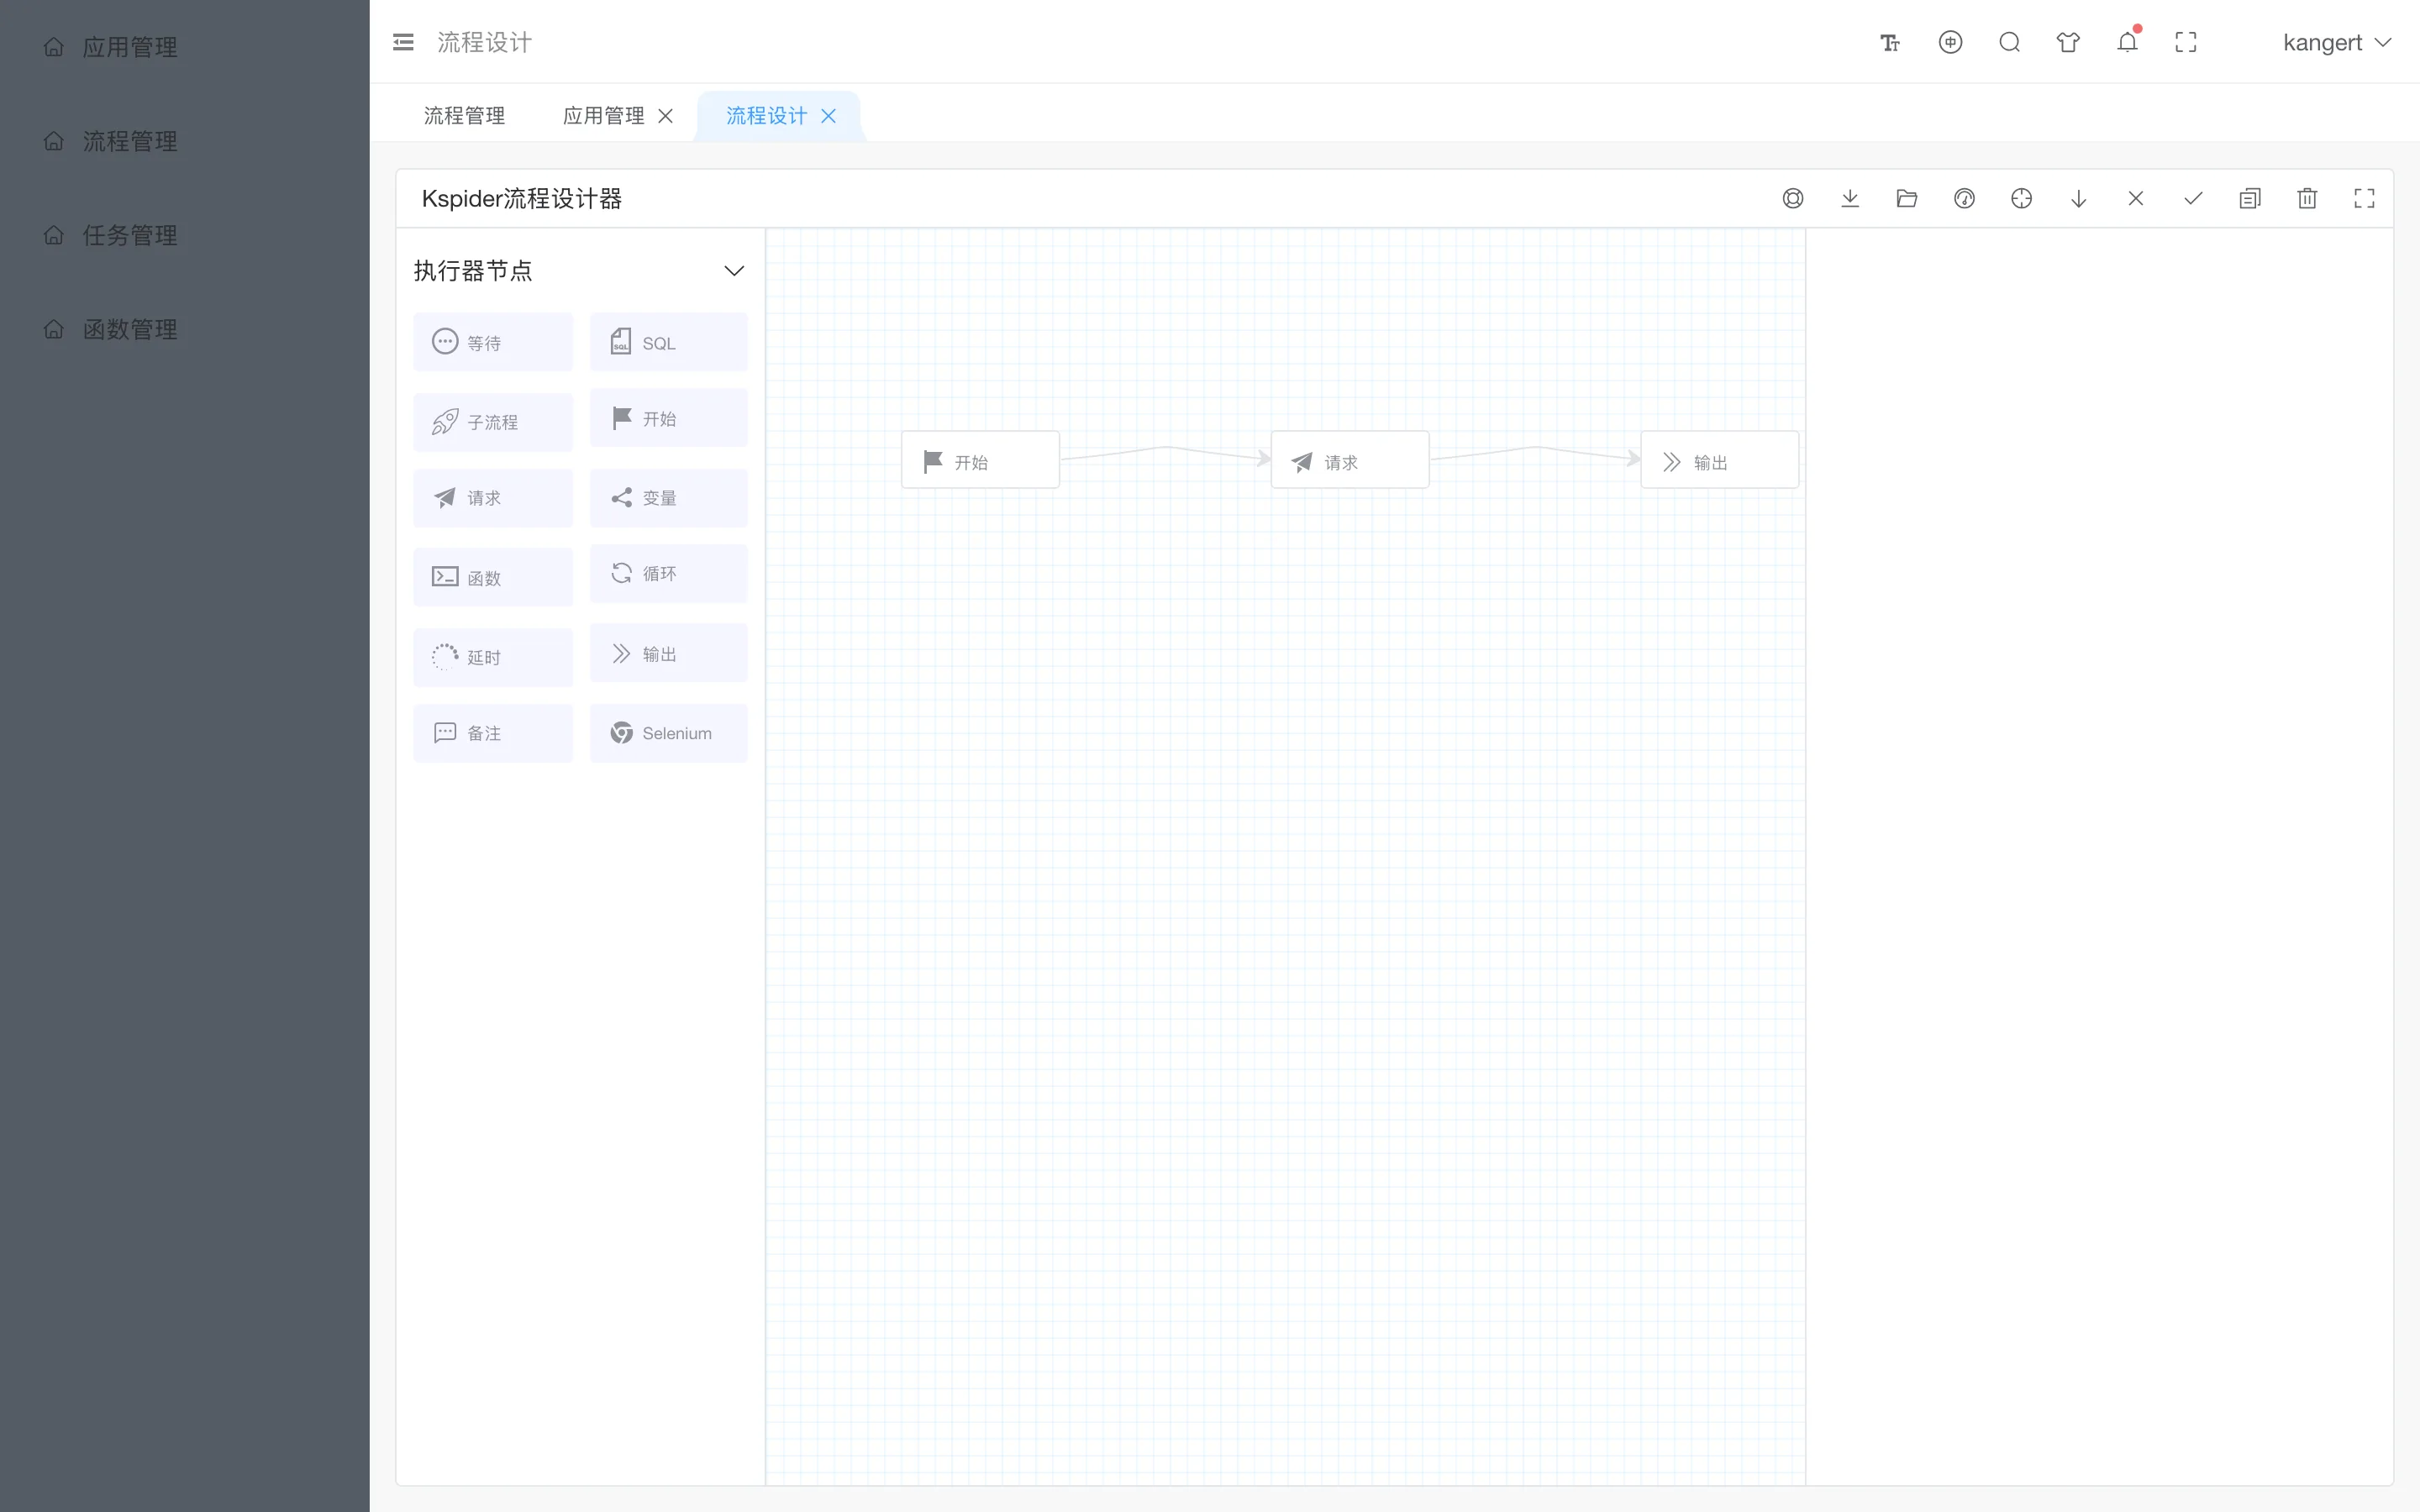Close the 应用管理 tab

point(665,116)
